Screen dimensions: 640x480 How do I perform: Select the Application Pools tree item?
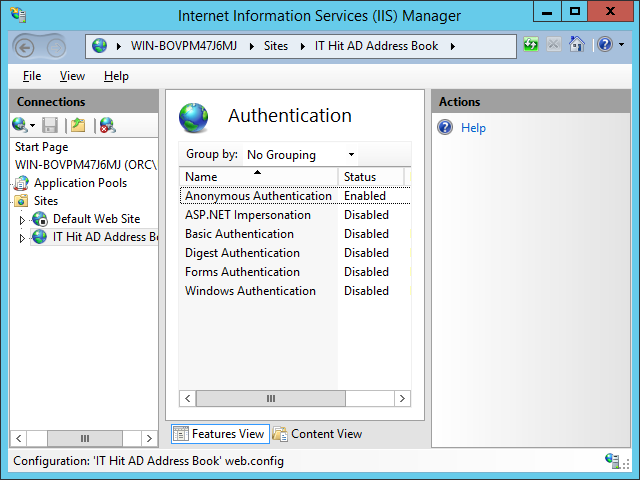[80, 183]
